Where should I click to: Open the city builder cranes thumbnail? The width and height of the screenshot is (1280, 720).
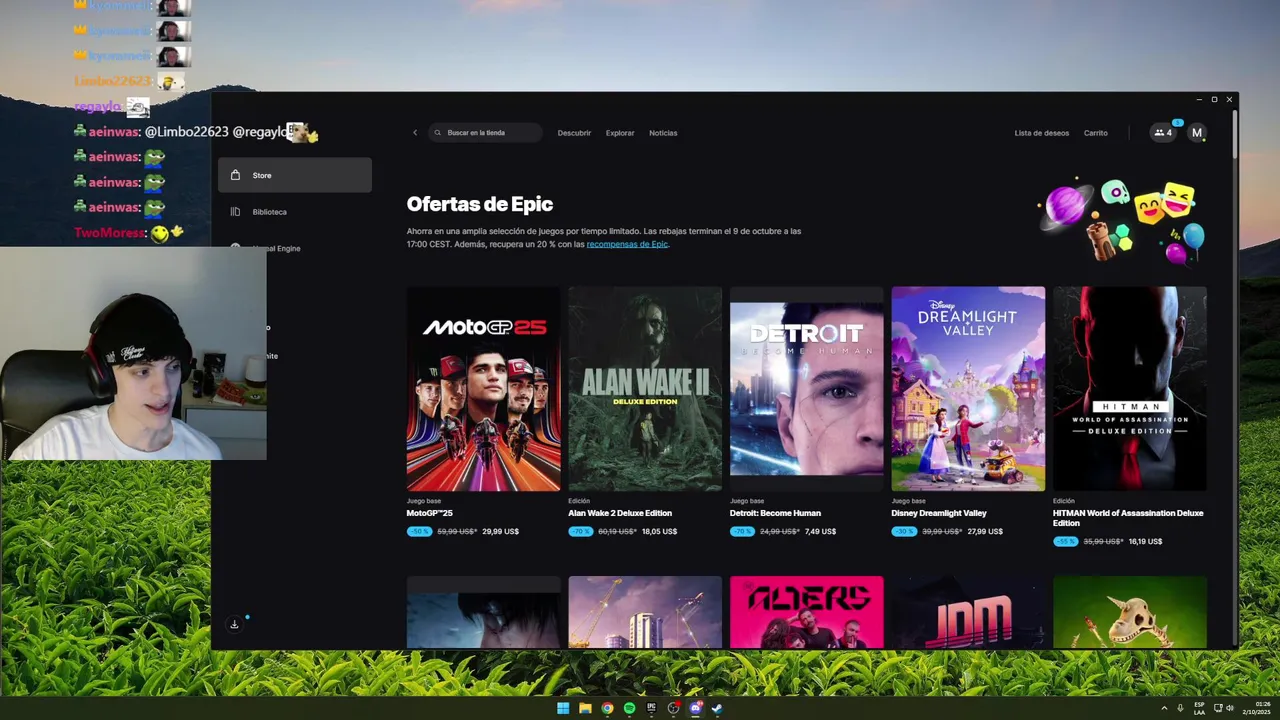[645, 612]
